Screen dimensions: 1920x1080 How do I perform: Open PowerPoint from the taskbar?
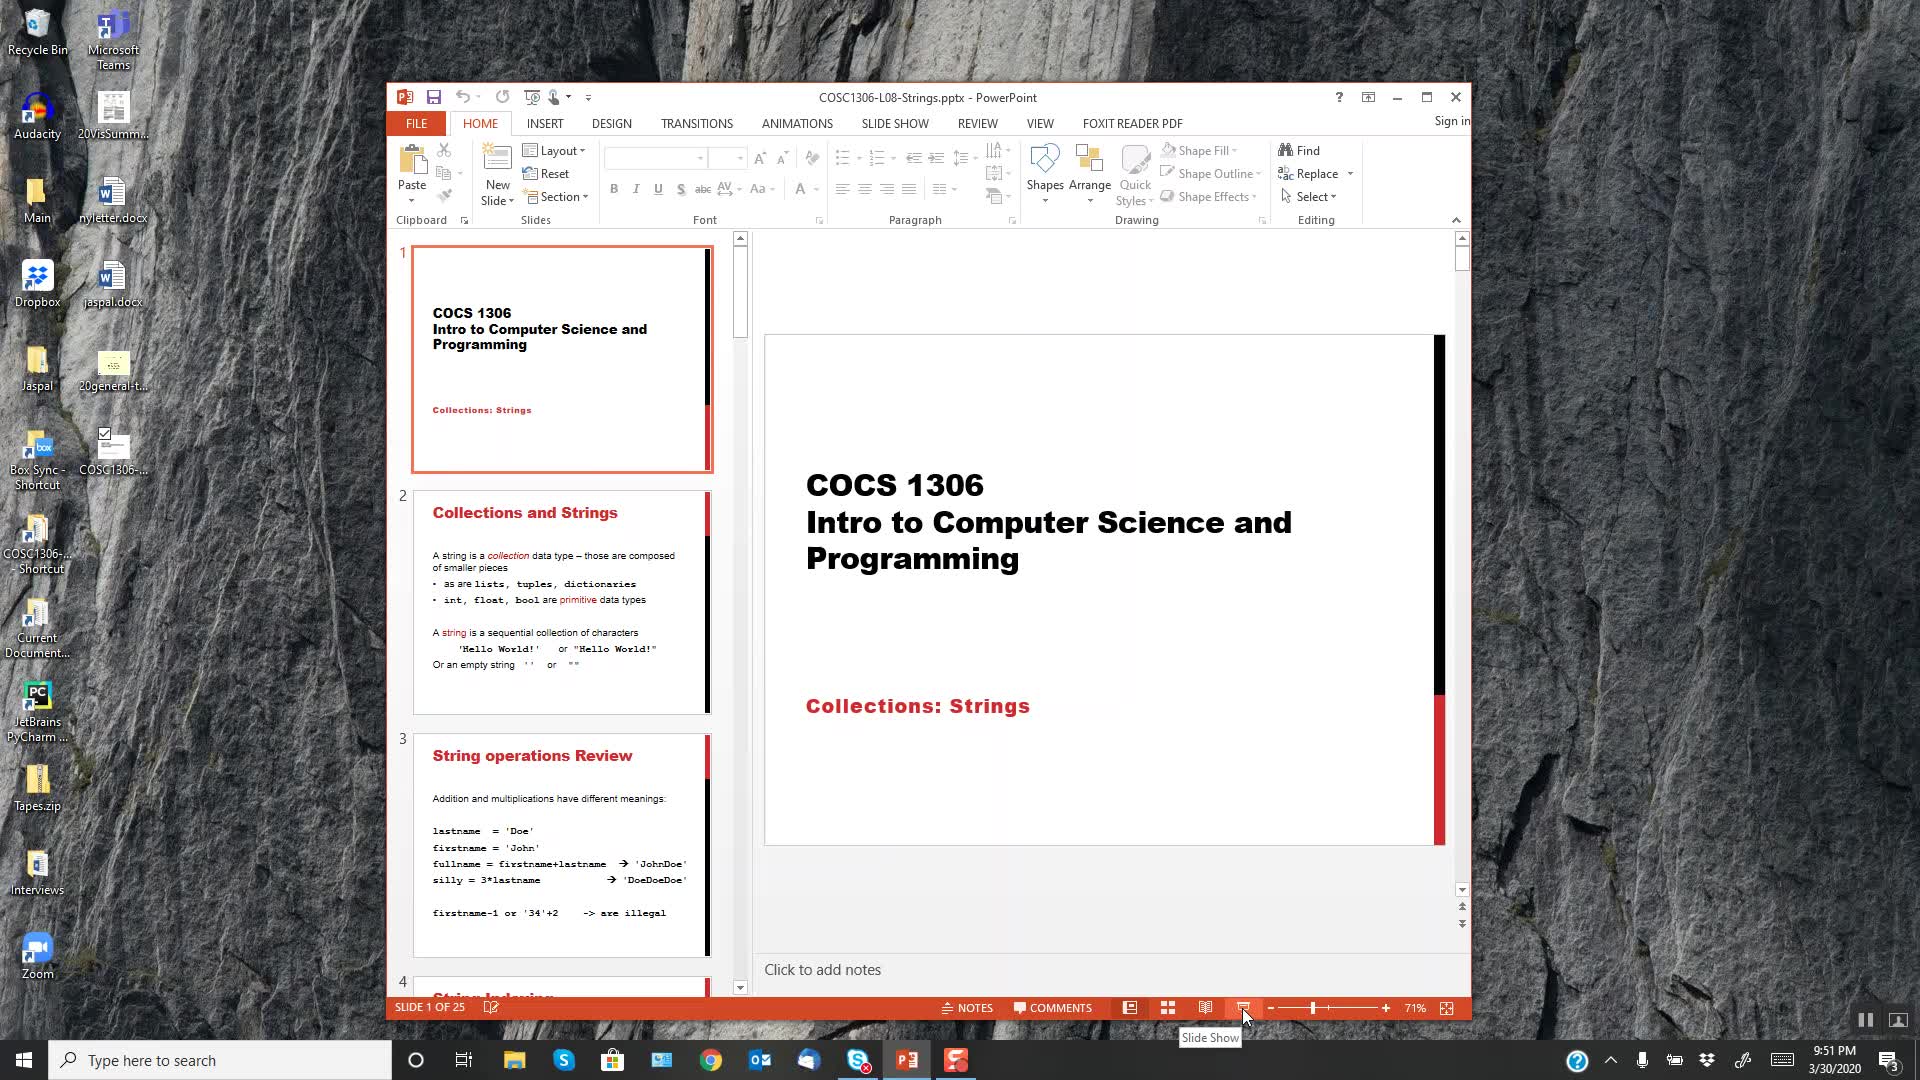click(907, 1060)
